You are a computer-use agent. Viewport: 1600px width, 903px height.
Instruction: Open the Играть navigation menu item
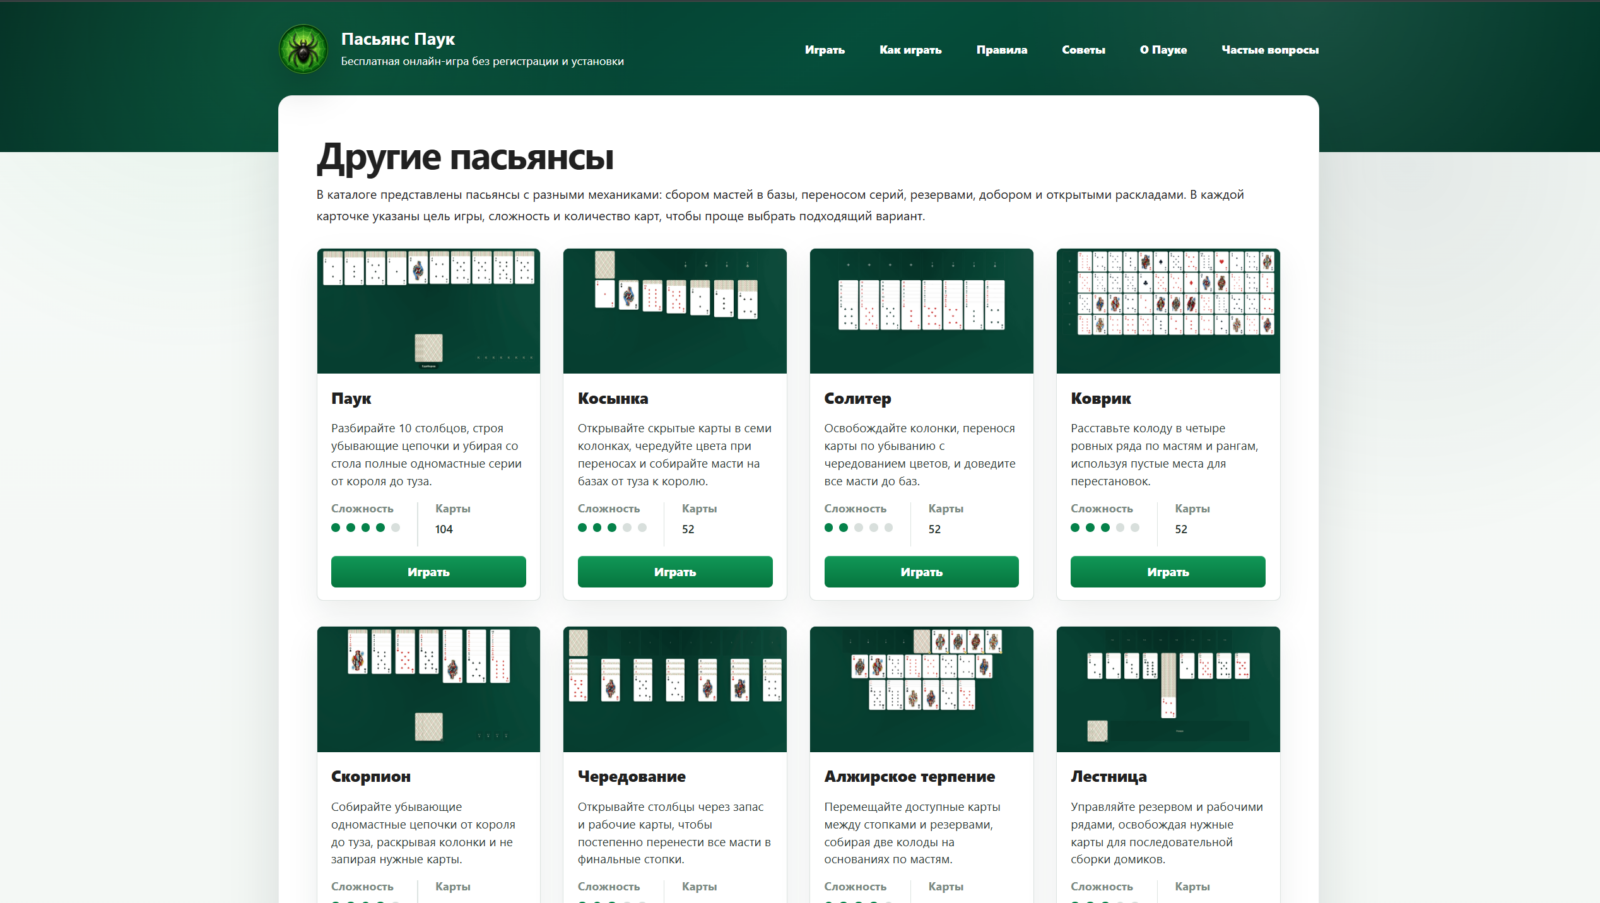pyautogui.click(x=825, y=50)
